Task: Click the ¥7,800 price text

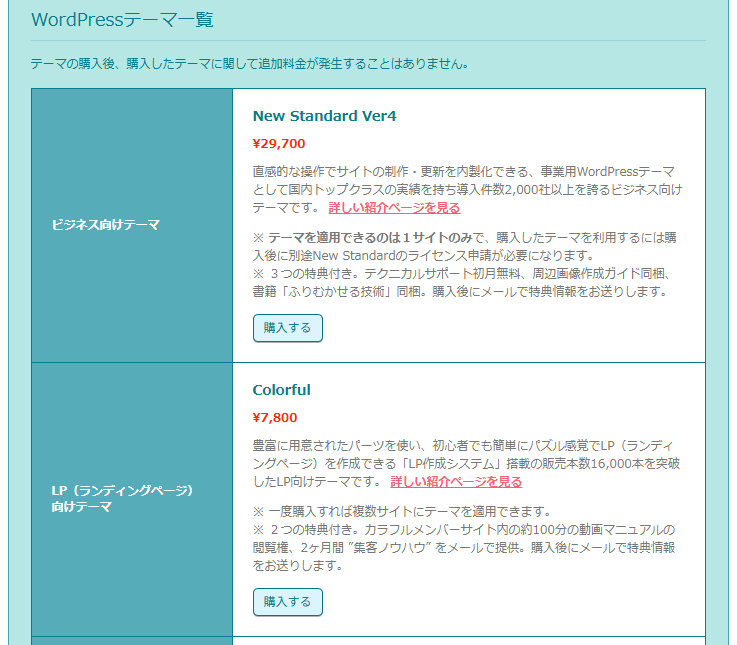Action: (275, 417)
